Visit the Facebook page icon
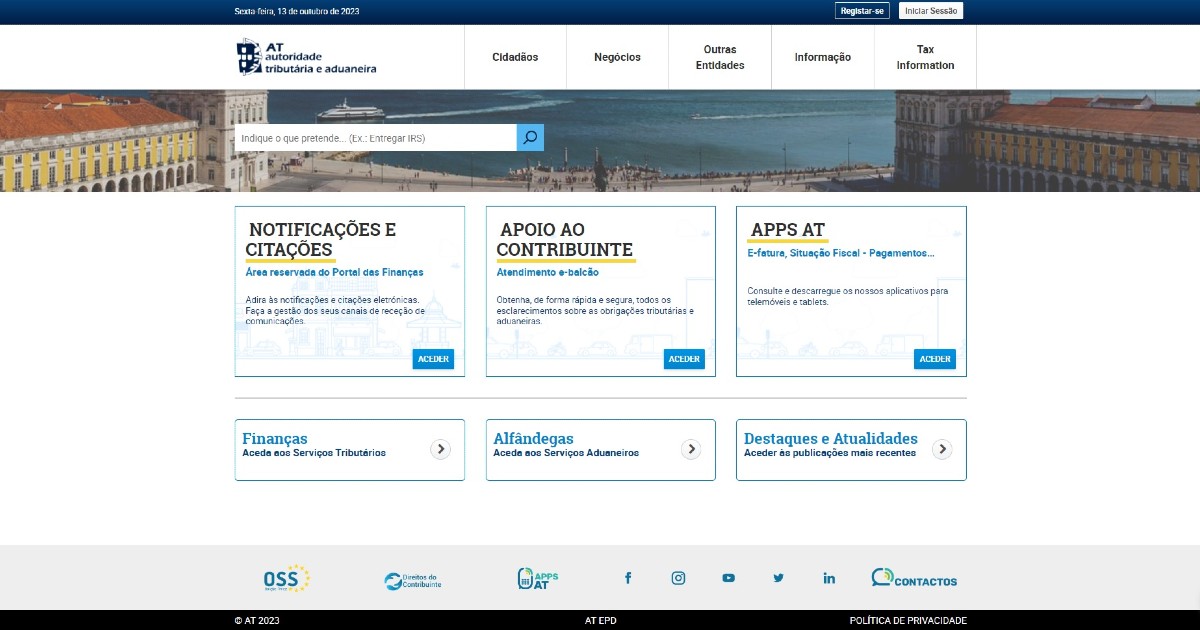 click(x=628, y=578)
